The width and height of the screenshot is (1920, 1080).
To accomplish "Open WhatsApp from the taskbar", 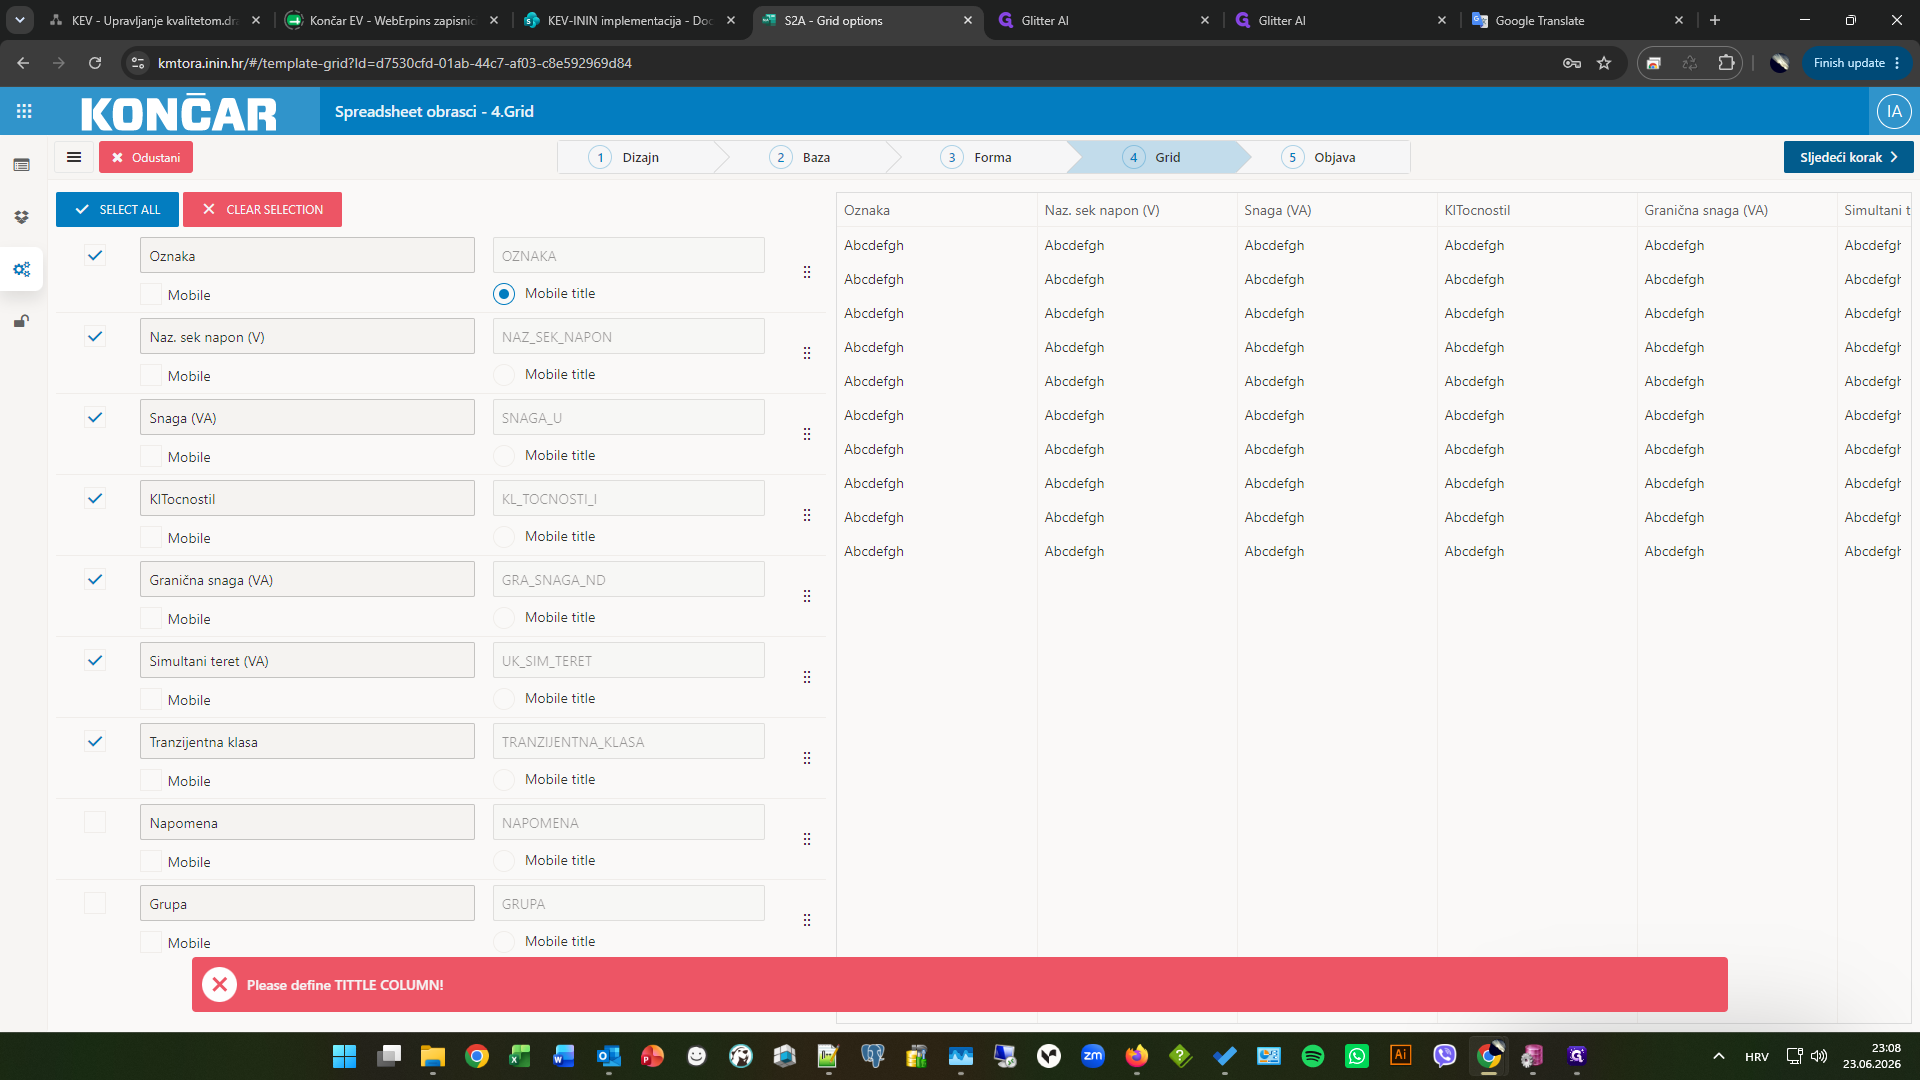I will (x=1357, y=1056).
